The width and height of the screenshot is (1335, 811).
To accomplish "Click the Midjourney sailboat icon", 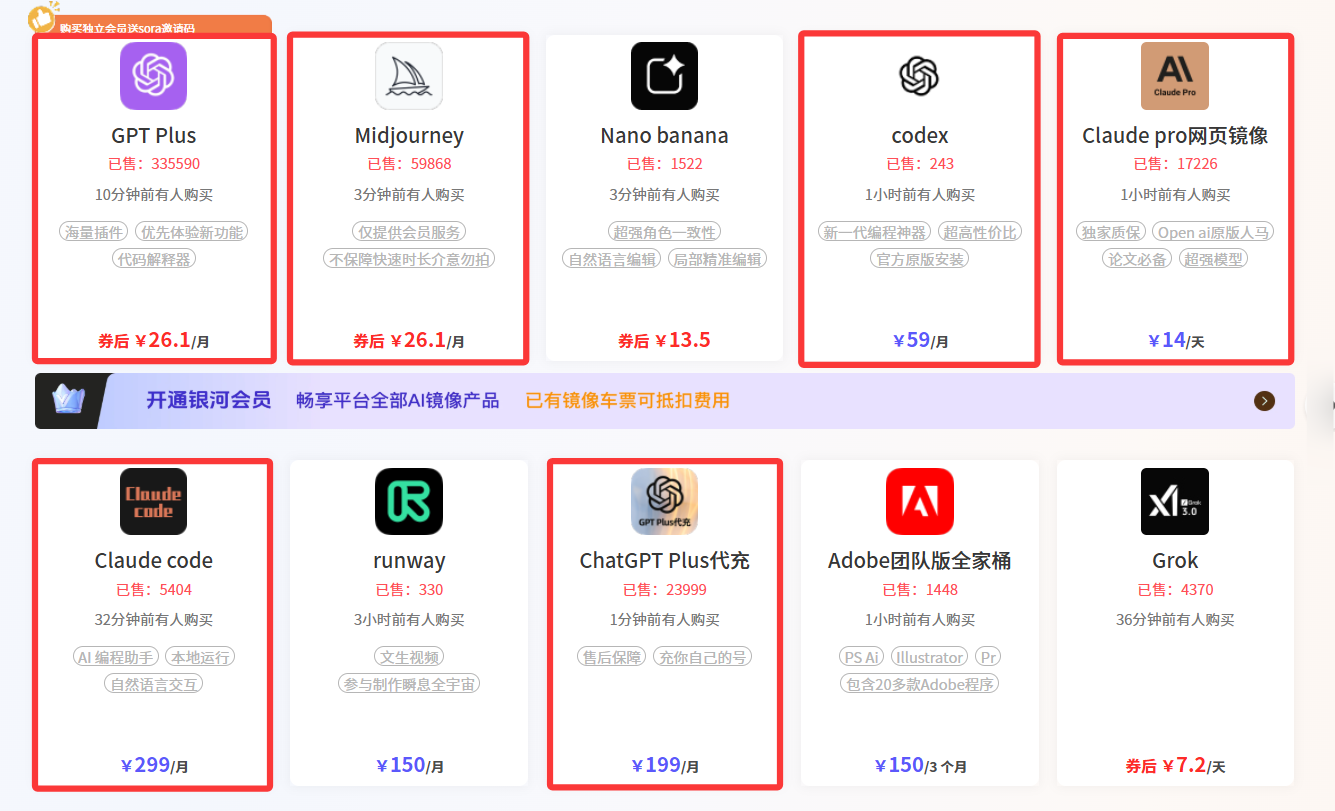I will 409,76.
